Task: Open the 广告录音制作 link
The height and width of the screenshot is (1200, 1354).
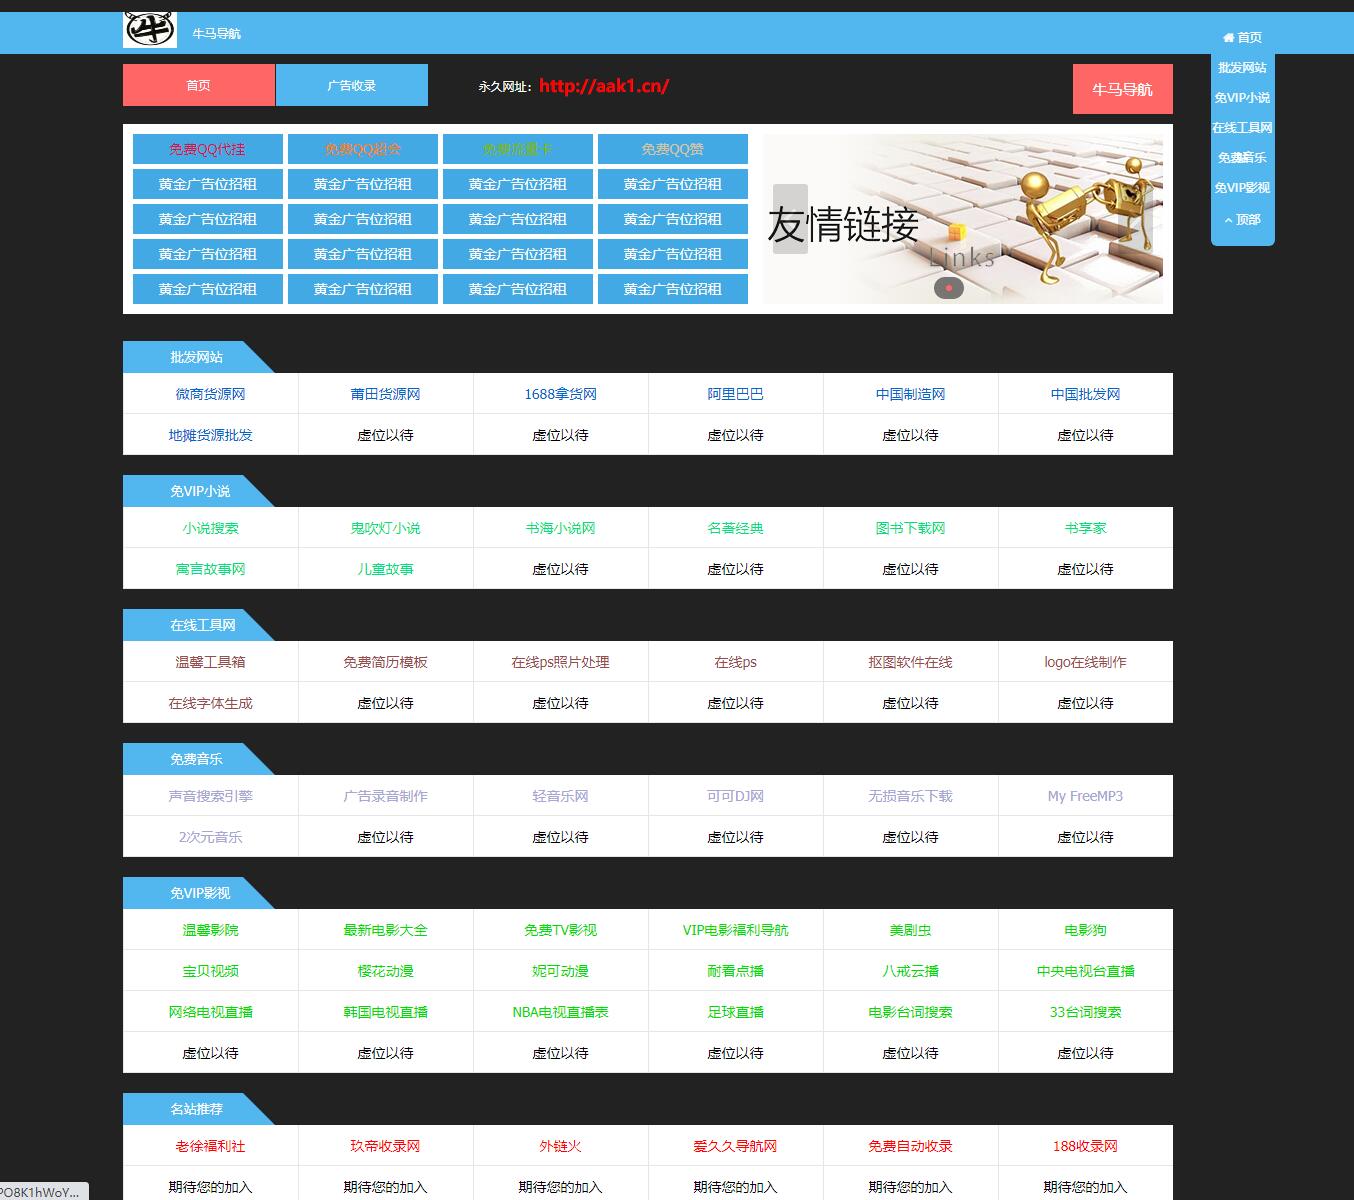Action: 385,796
